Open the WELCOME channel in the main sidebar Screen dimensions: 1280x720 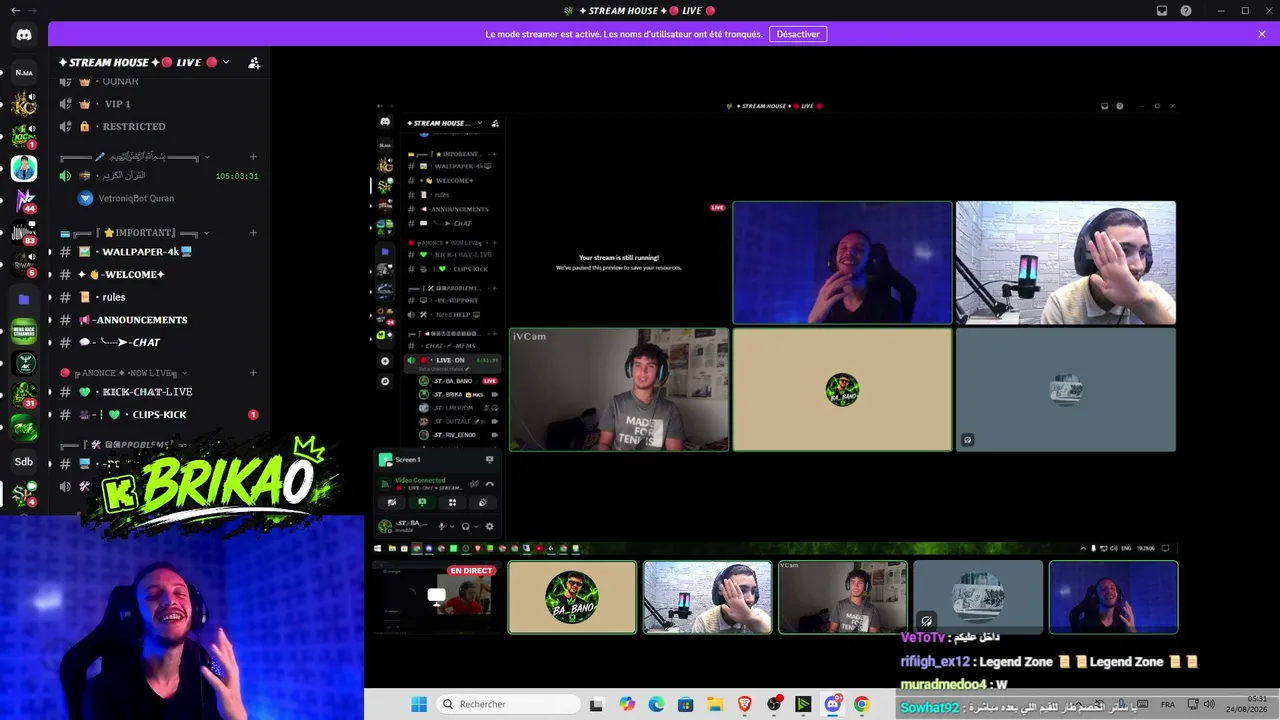(160, 274)
